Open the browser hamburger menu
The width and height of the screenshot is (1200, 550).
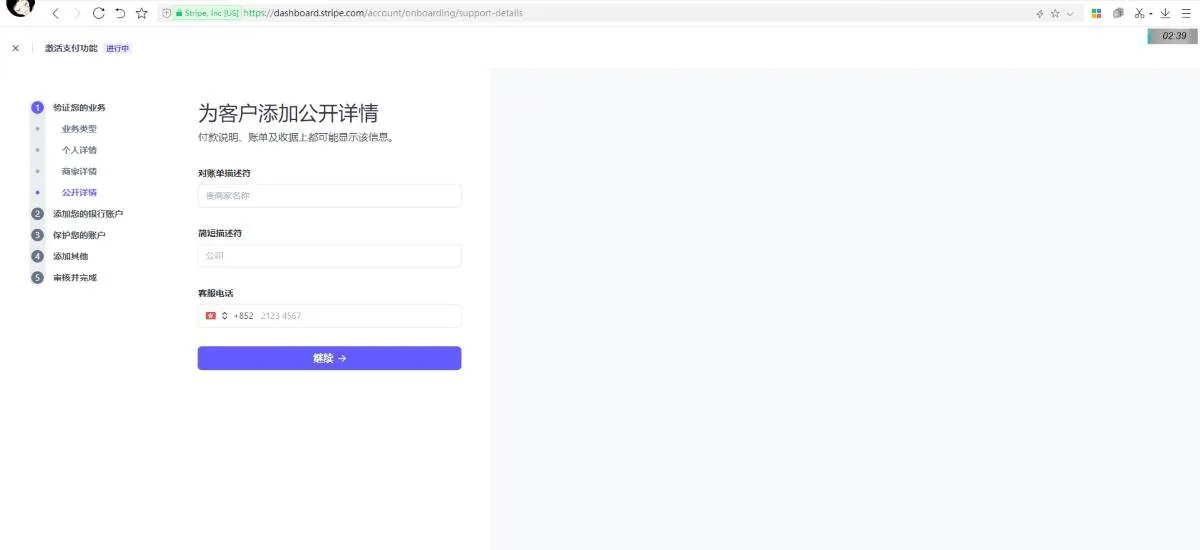click(1186, 14)
